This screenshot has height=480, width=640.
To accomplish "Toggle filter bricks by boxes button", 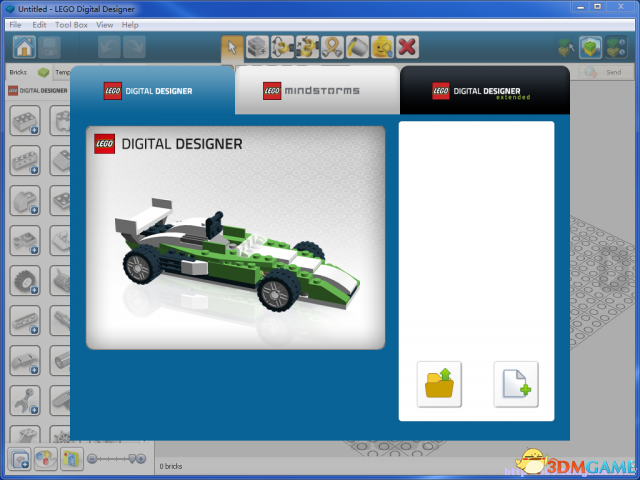I will point(71,459).
